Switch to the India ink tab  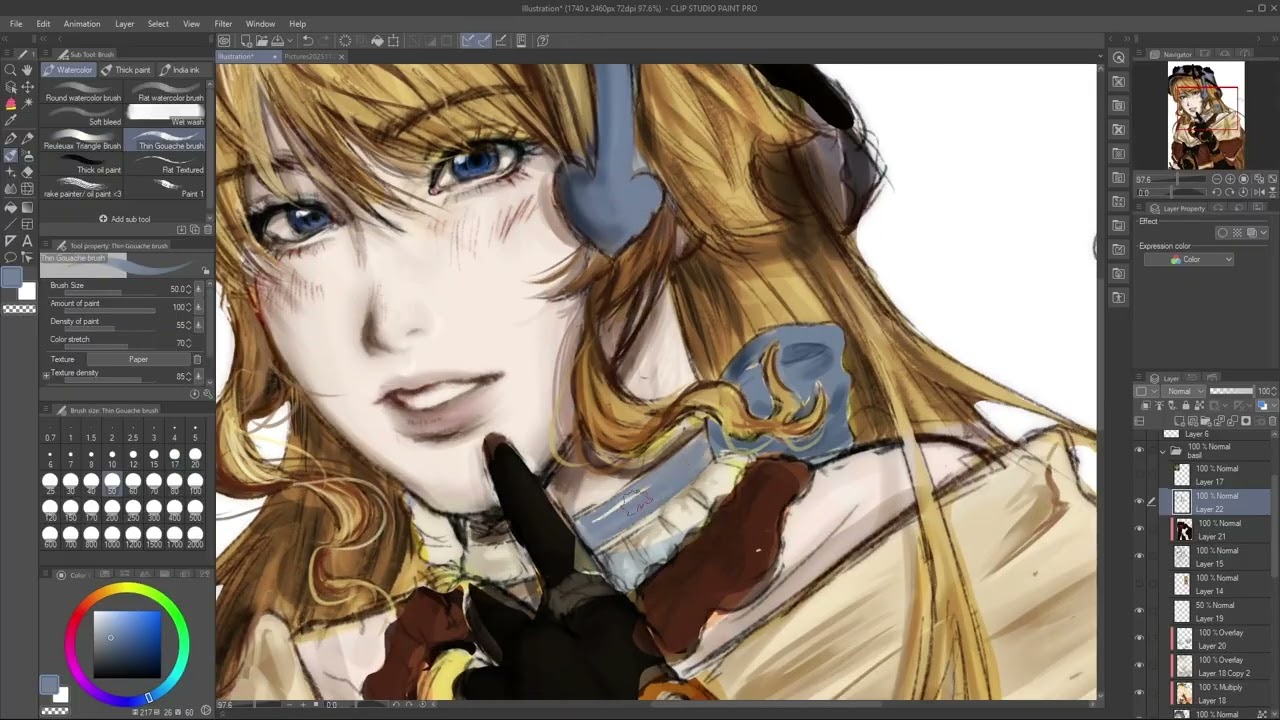[180, 70]
